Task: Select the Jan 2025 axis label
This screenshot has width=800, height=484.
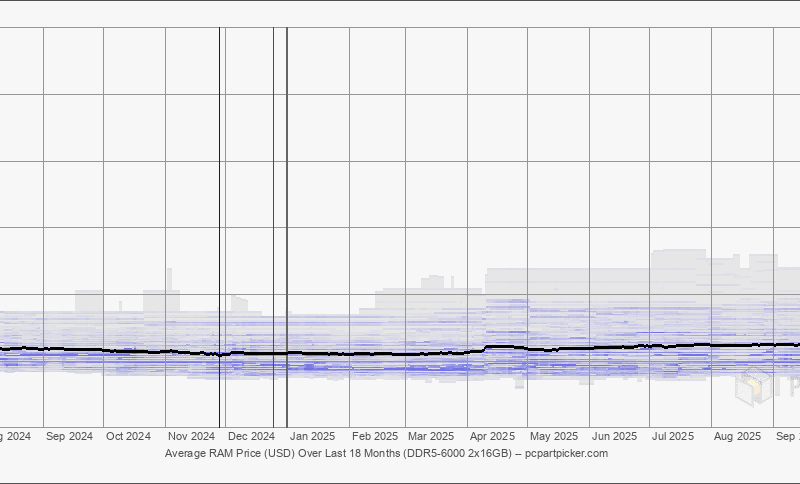Action: coord(312,436)
